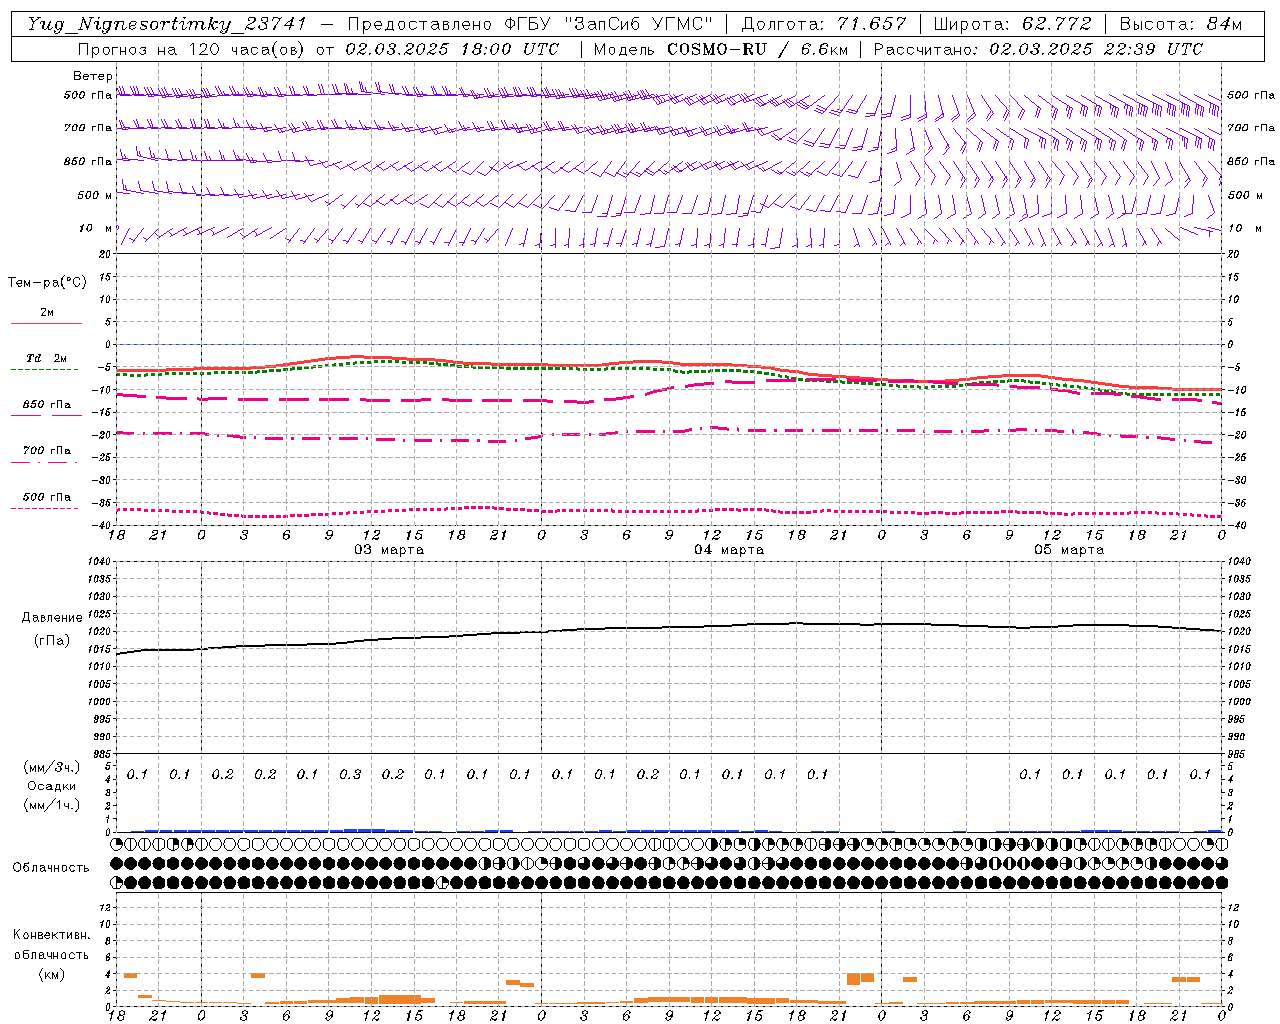Click the "Облачность" cloudiness label
The width and height of the screenshot is (1280, 1024).
click(51, 867)
